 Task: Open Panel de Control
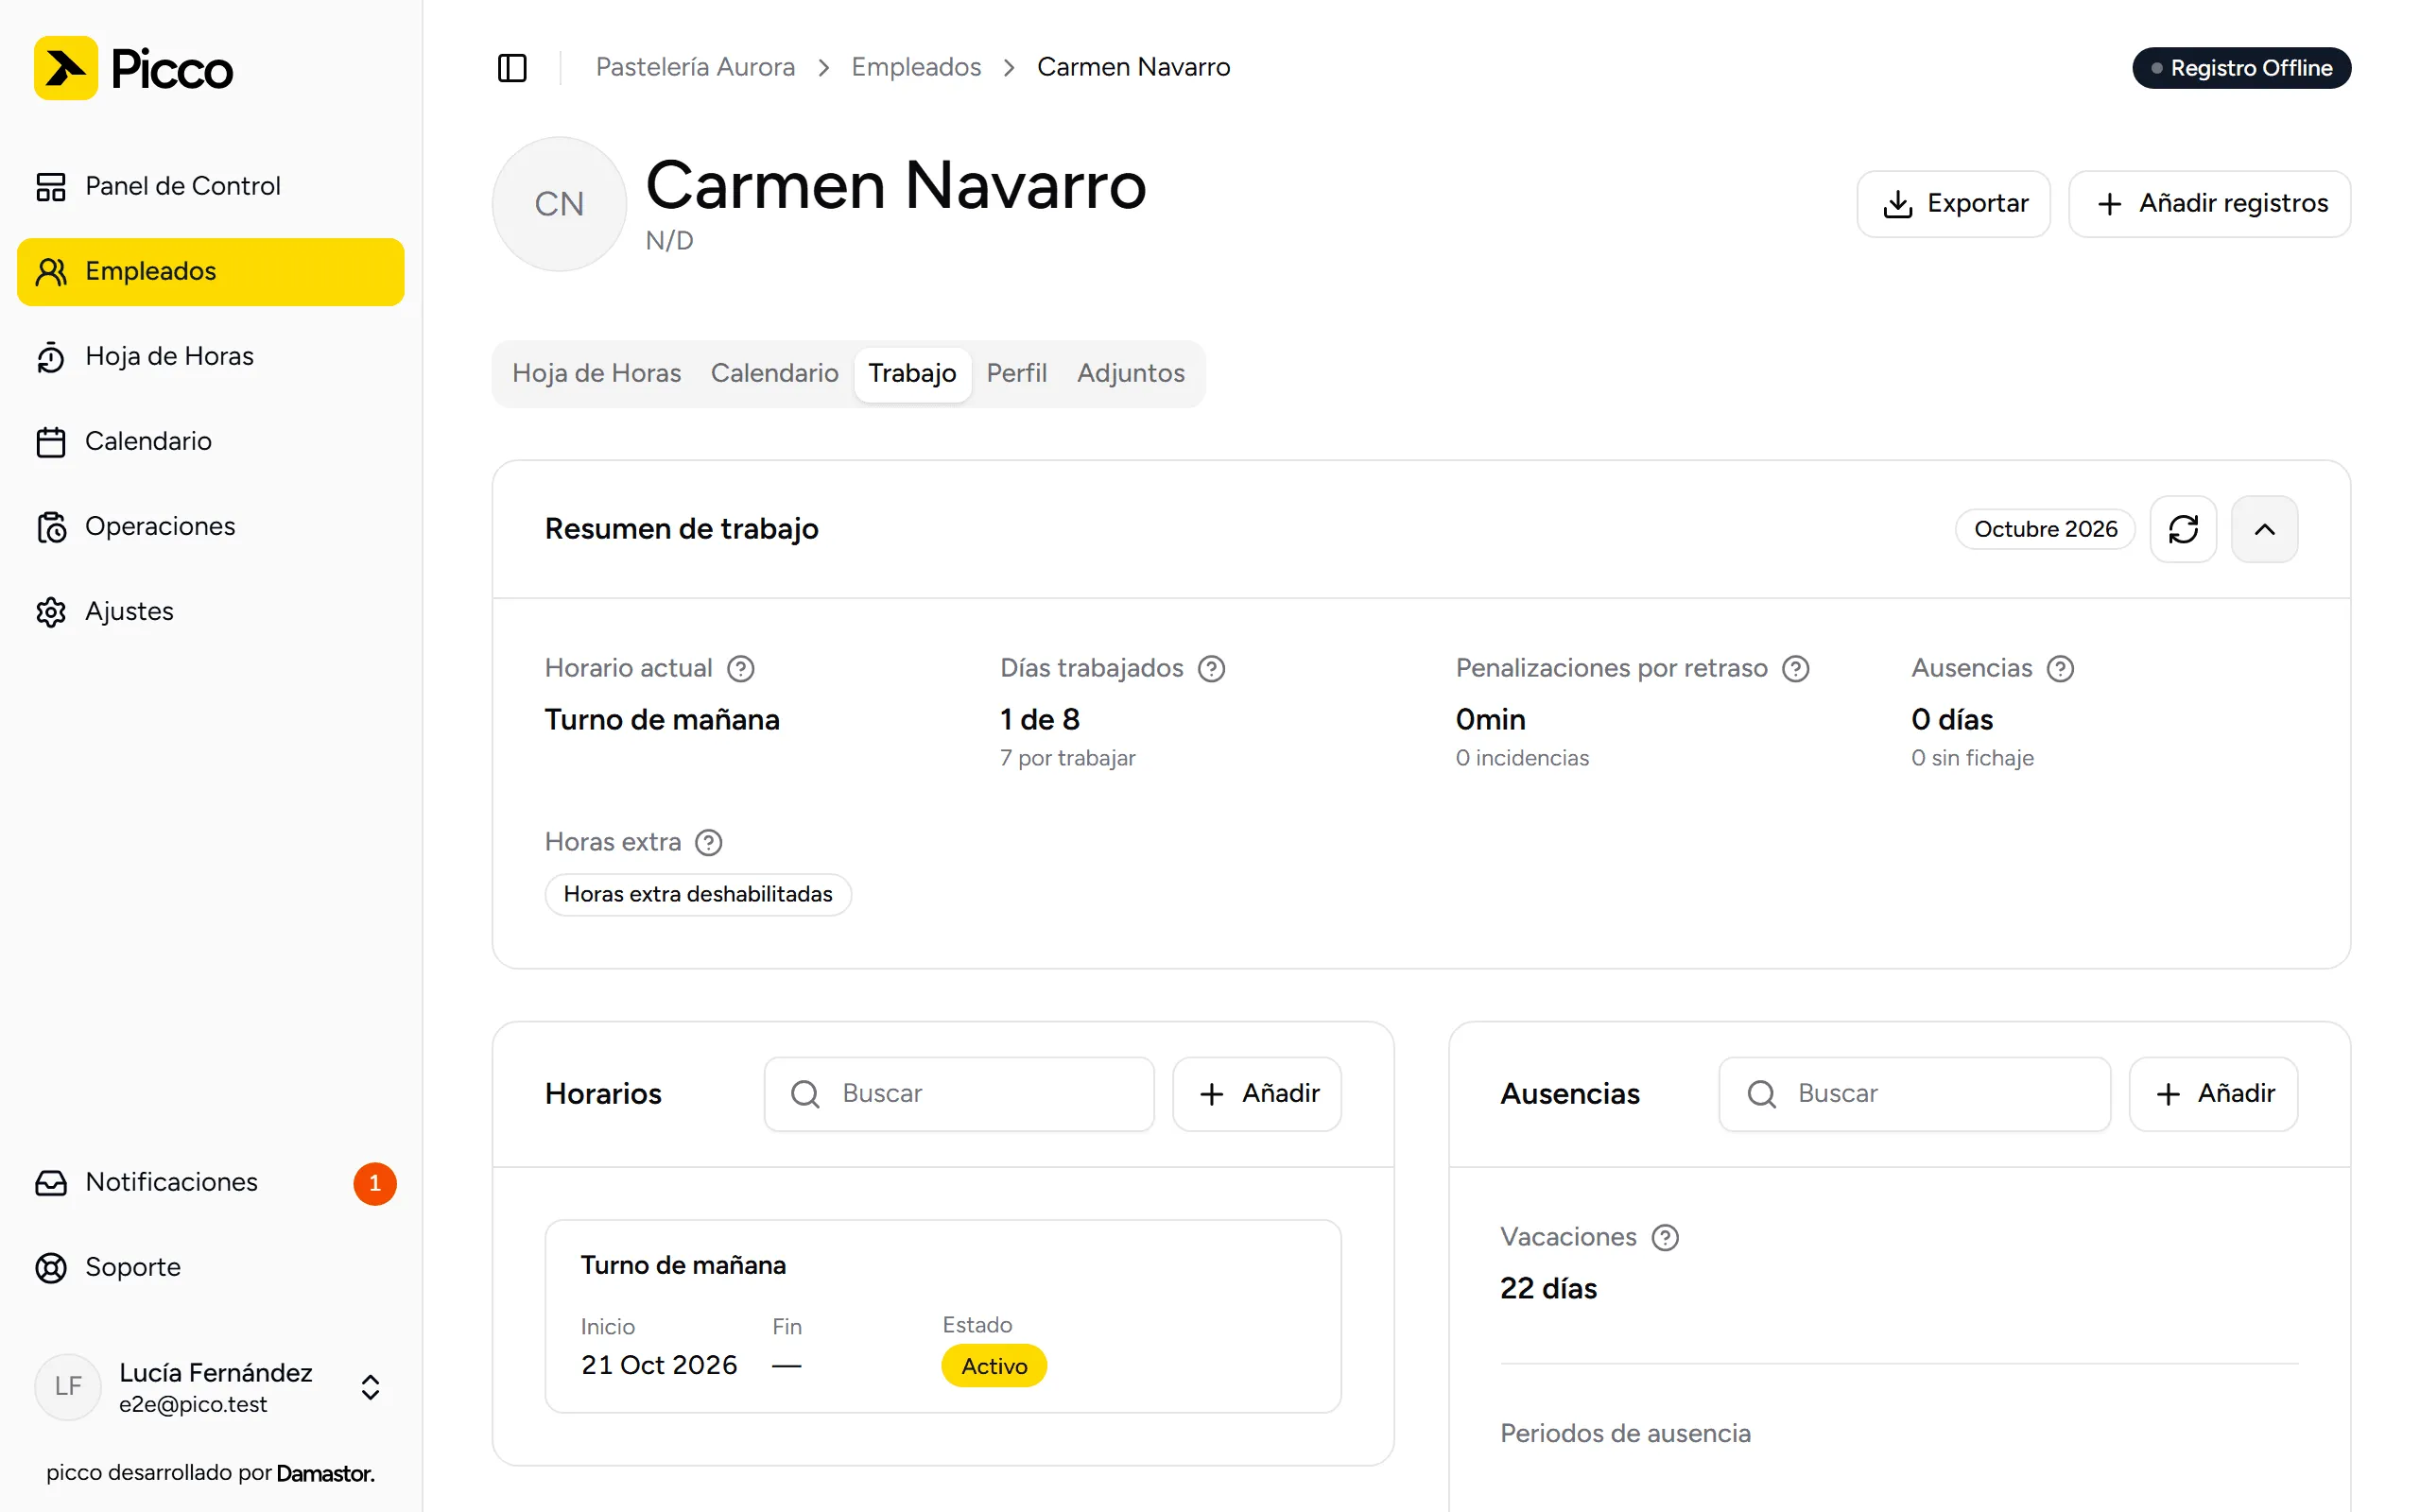211,186
